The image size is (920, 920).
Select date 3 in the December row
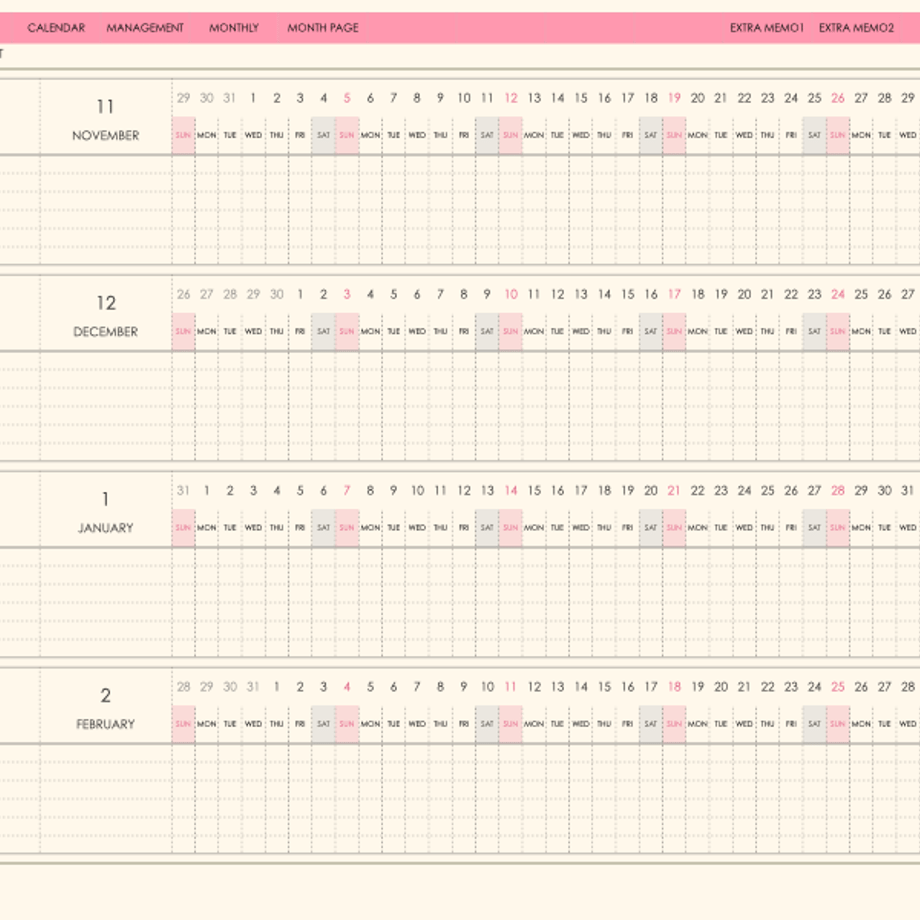(347, 294)
